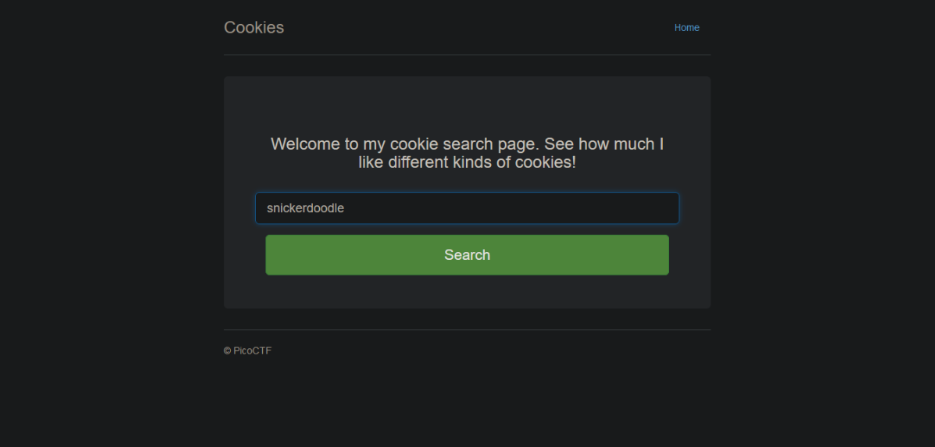Screen dimensions: 935x447
Task: Click the Cookies site title
Action: (254, 28)
